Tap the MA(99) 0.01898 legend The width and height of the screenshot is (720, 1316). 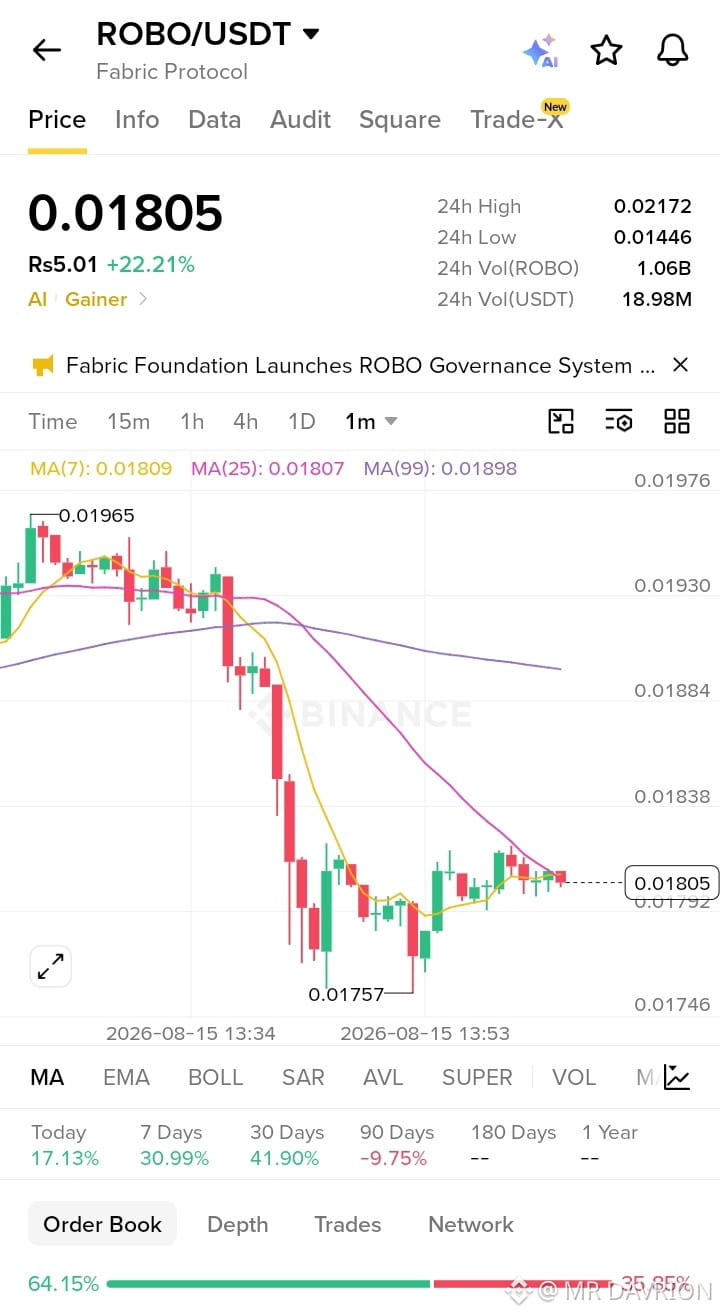click(x=440, y=468)
